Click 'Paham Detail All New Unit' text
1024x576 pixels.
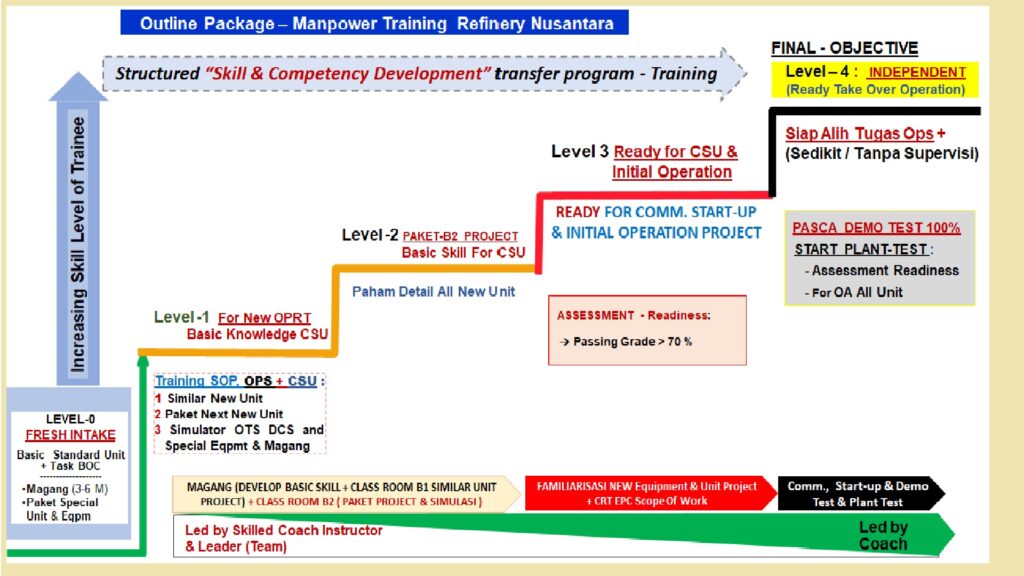(433, 292)
